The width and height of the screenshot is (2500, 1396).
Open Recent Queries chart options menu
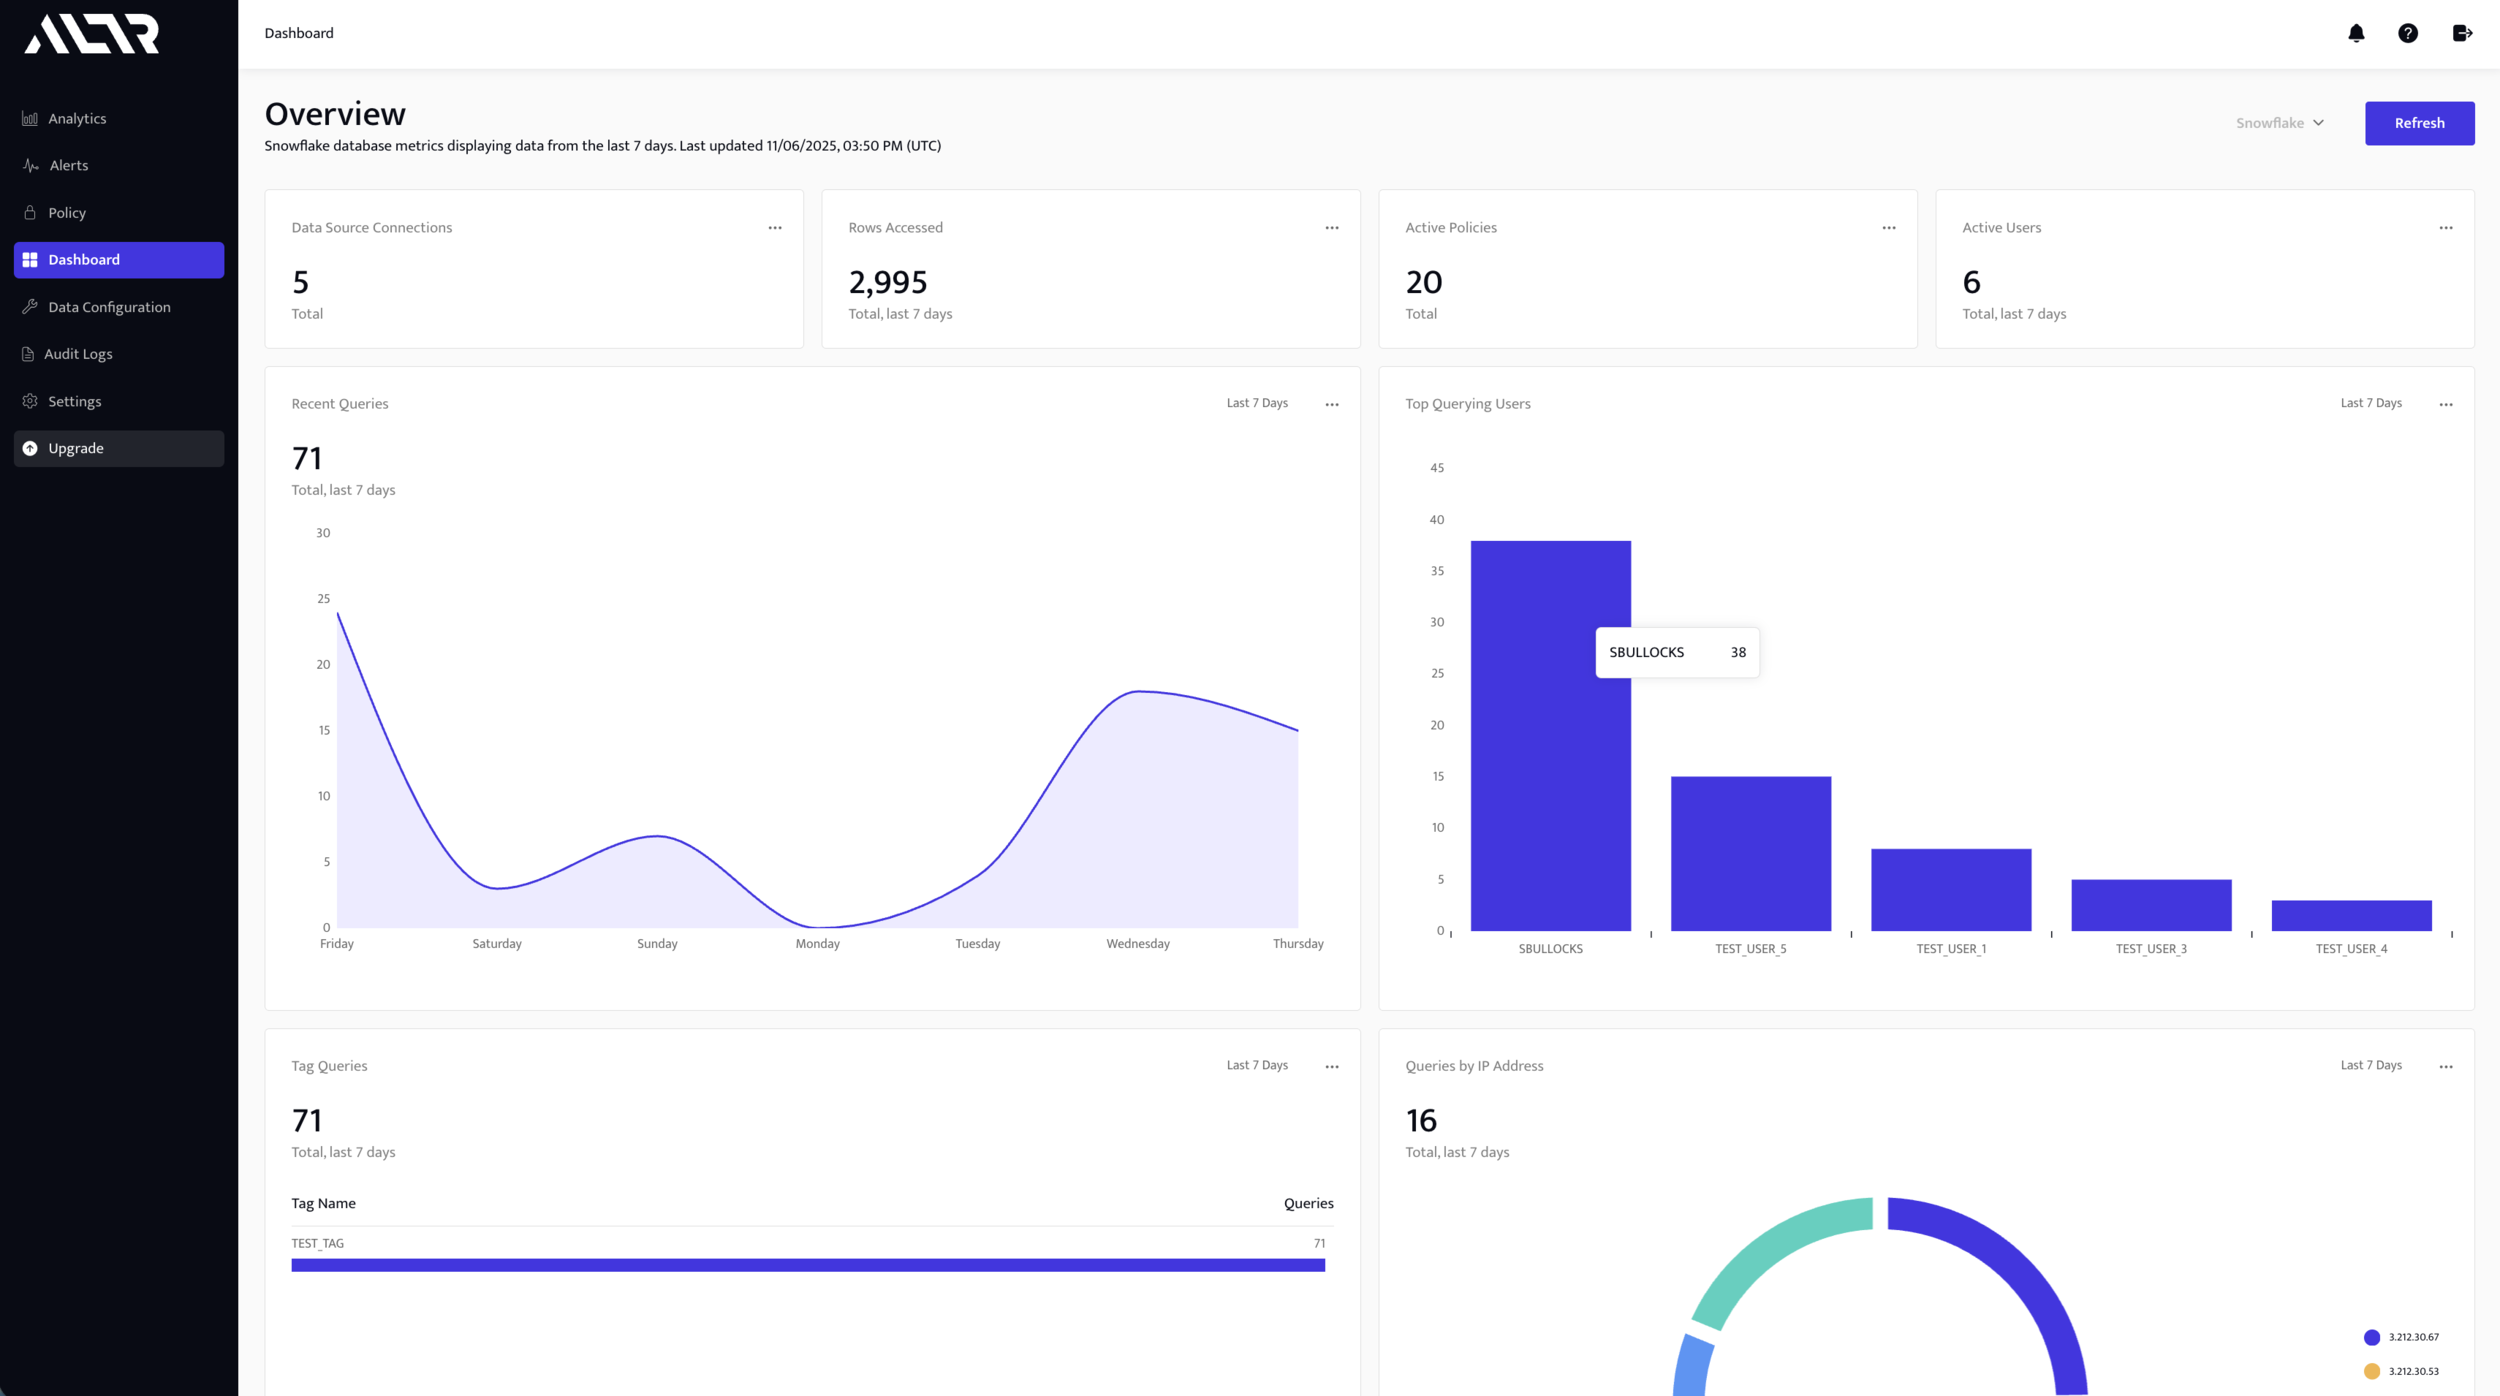[x=1332, y=404]
